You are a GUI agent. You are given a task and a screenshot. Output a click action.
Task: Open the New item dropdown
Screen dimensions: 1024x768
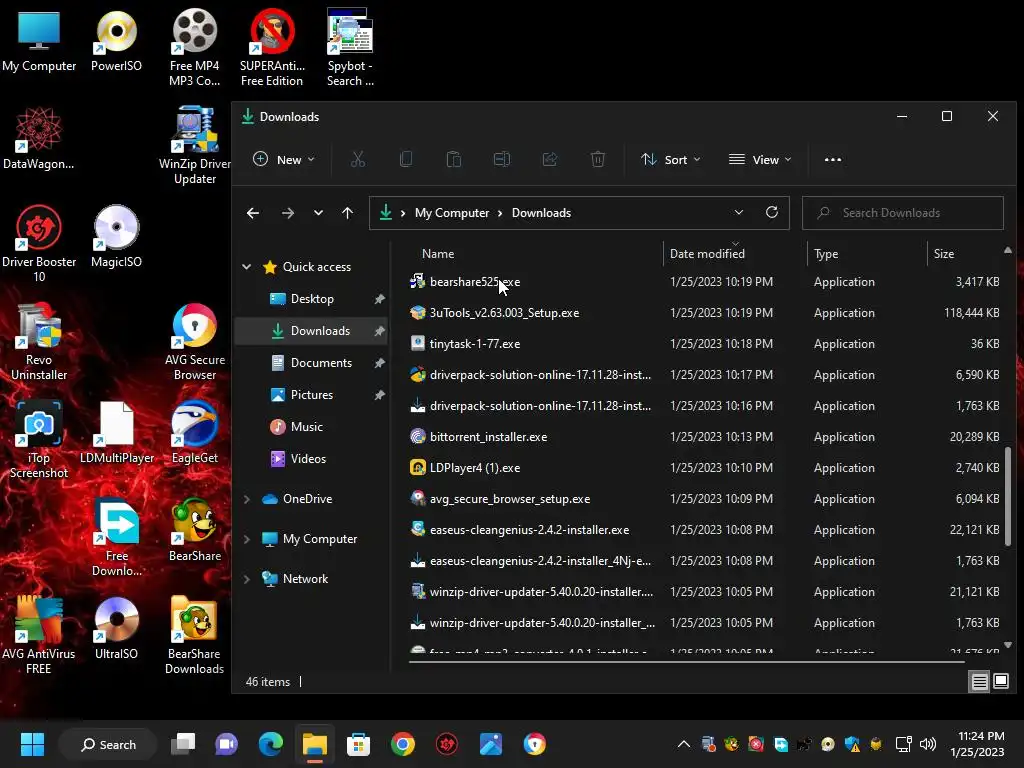(x=284, y=159)
